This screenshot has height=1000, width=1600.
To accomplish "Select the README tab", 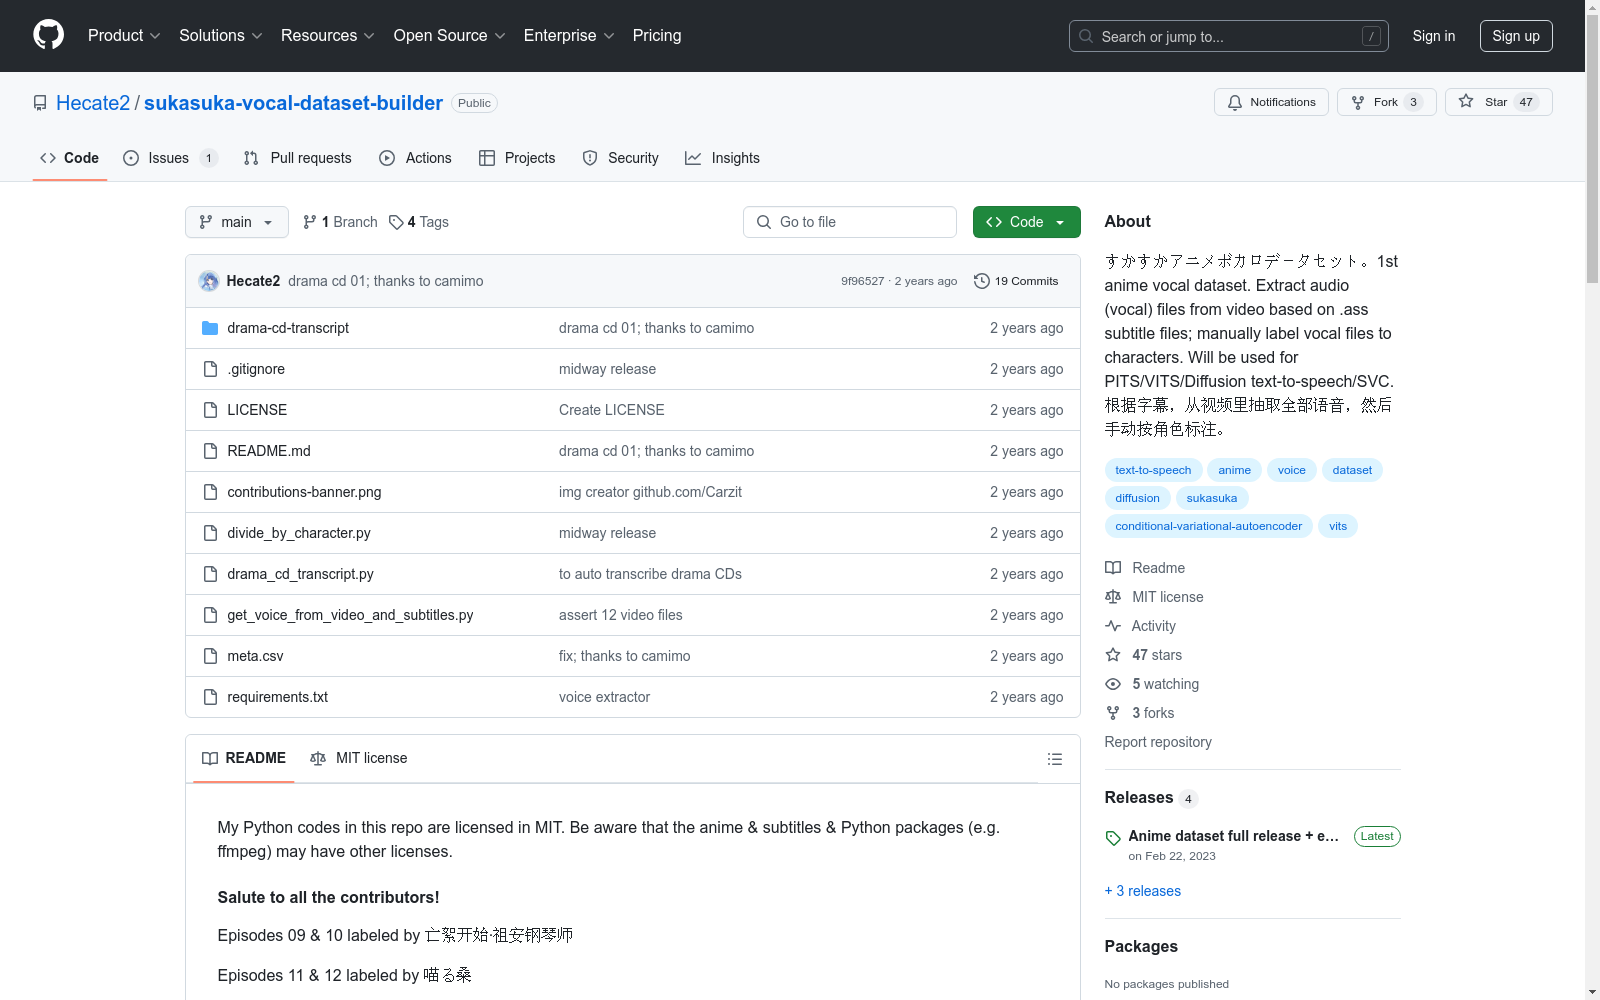I will [244, 758].
